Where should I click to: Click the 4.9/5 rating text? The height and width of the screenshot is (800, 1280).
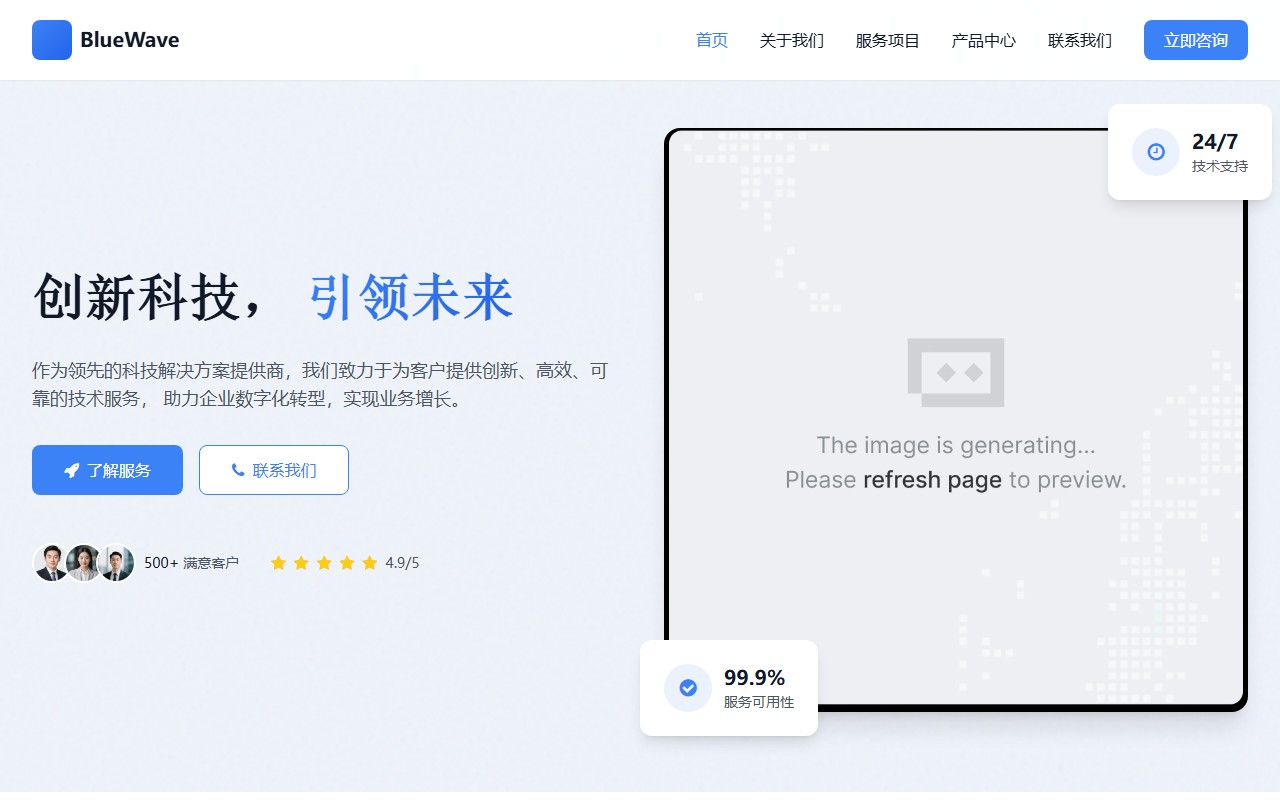(404, 562)
